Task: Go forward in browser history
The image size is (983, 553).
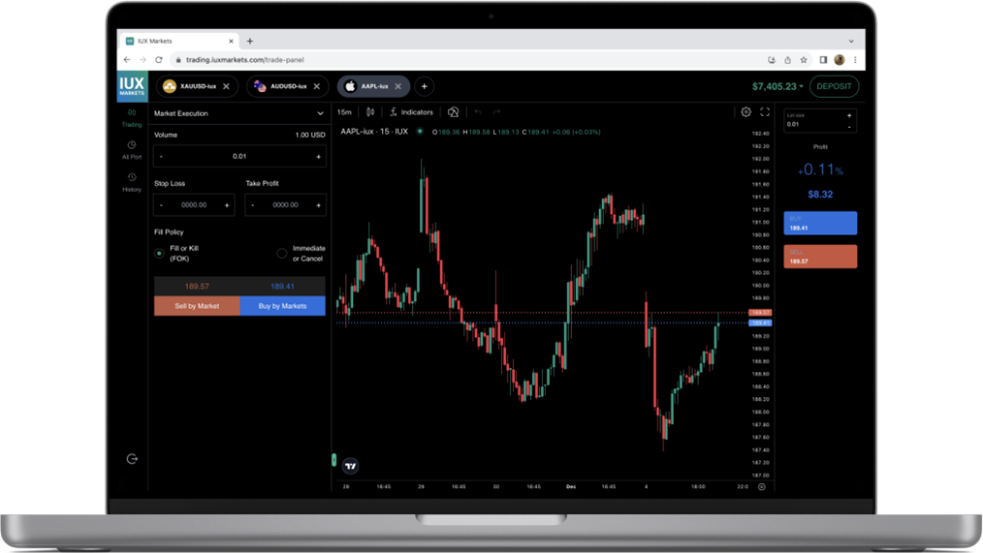Action: tap(143, 60)
